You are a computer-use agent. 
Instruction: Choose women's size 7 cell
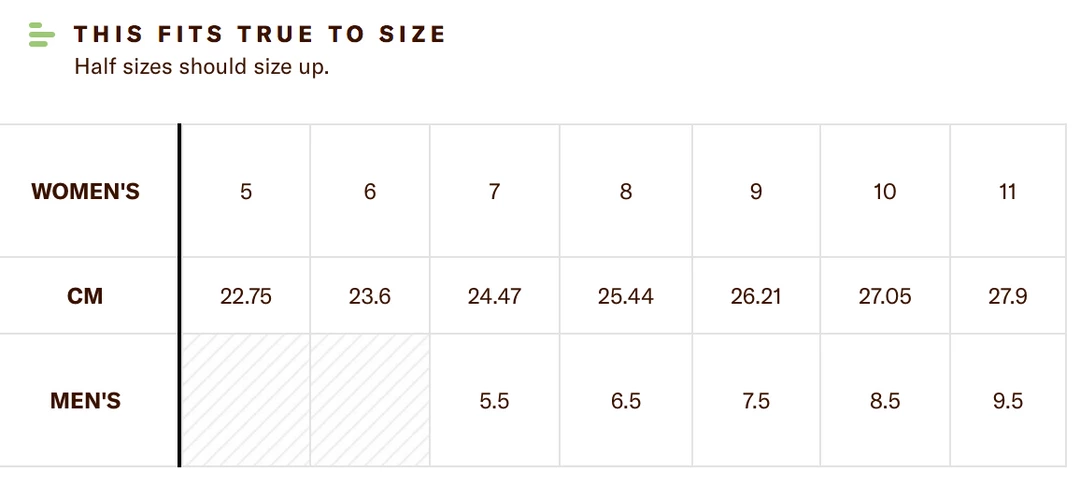494,191
